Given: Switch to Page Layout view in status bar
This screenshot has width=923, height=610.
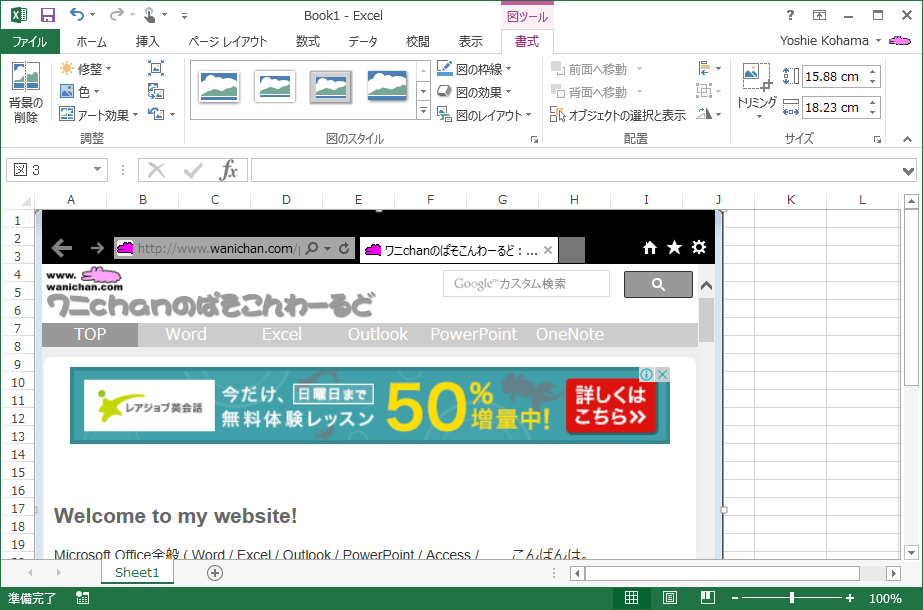Looking at the screenshot, I should click(x=669, y=598).
